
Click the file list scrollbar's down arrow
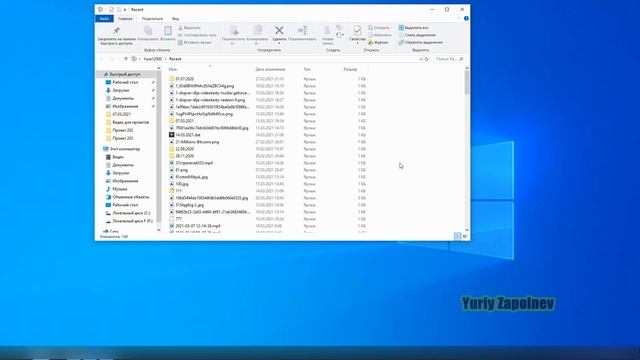(467, 230)
